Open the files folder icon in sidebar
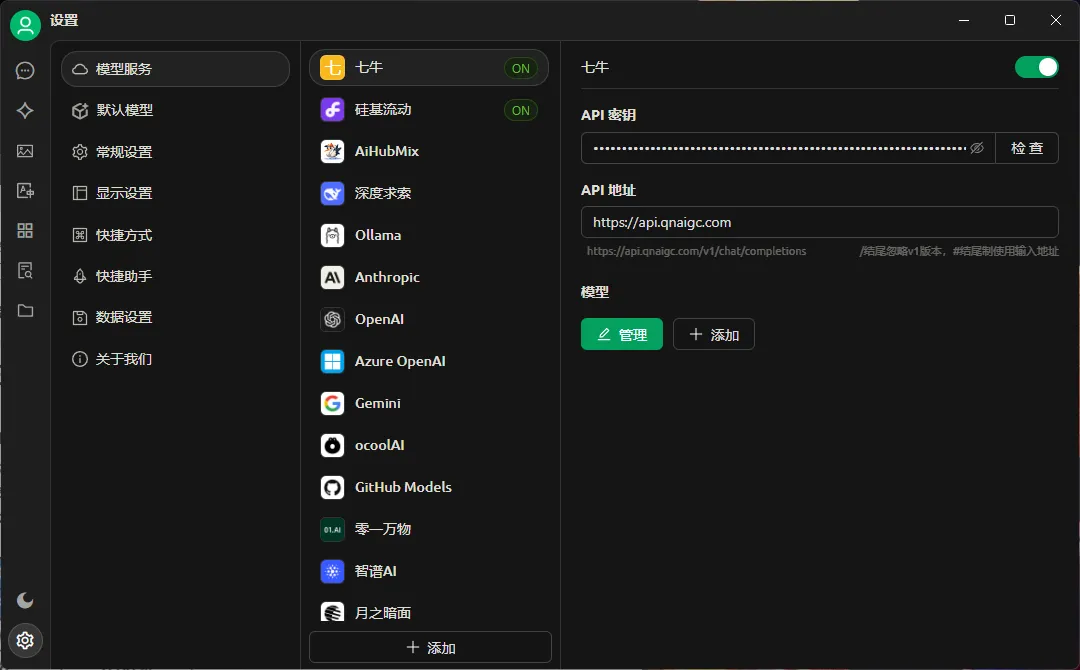 pyautogui.click(x=25, y=311)
